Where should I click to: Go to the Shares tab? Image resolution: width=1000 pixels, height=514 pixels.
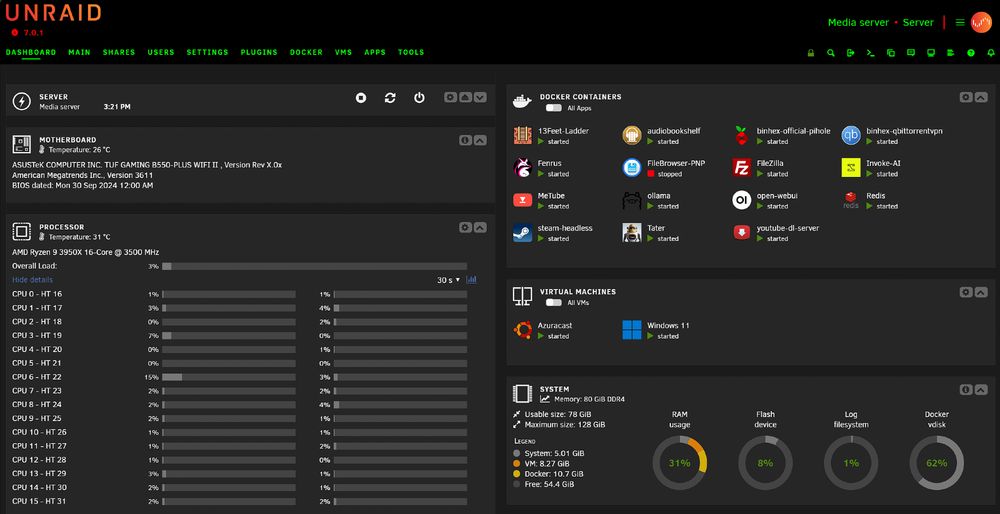coord(119,52)
